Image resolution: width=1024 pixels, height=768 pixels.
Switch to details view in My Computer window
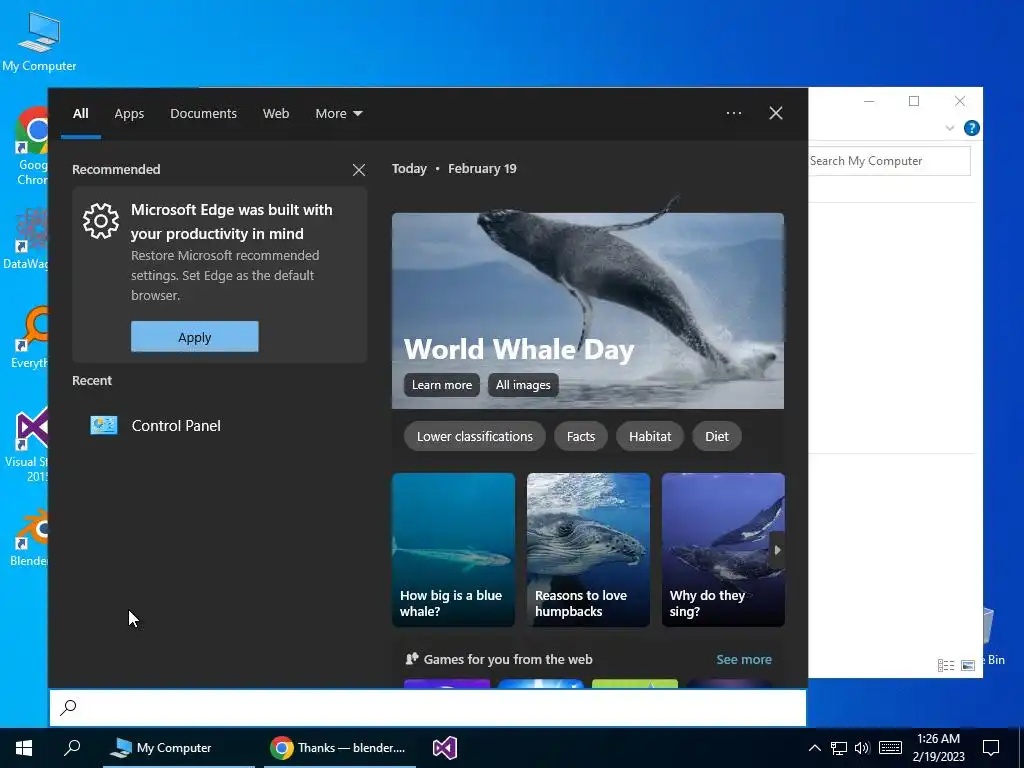tap(946, 665)
